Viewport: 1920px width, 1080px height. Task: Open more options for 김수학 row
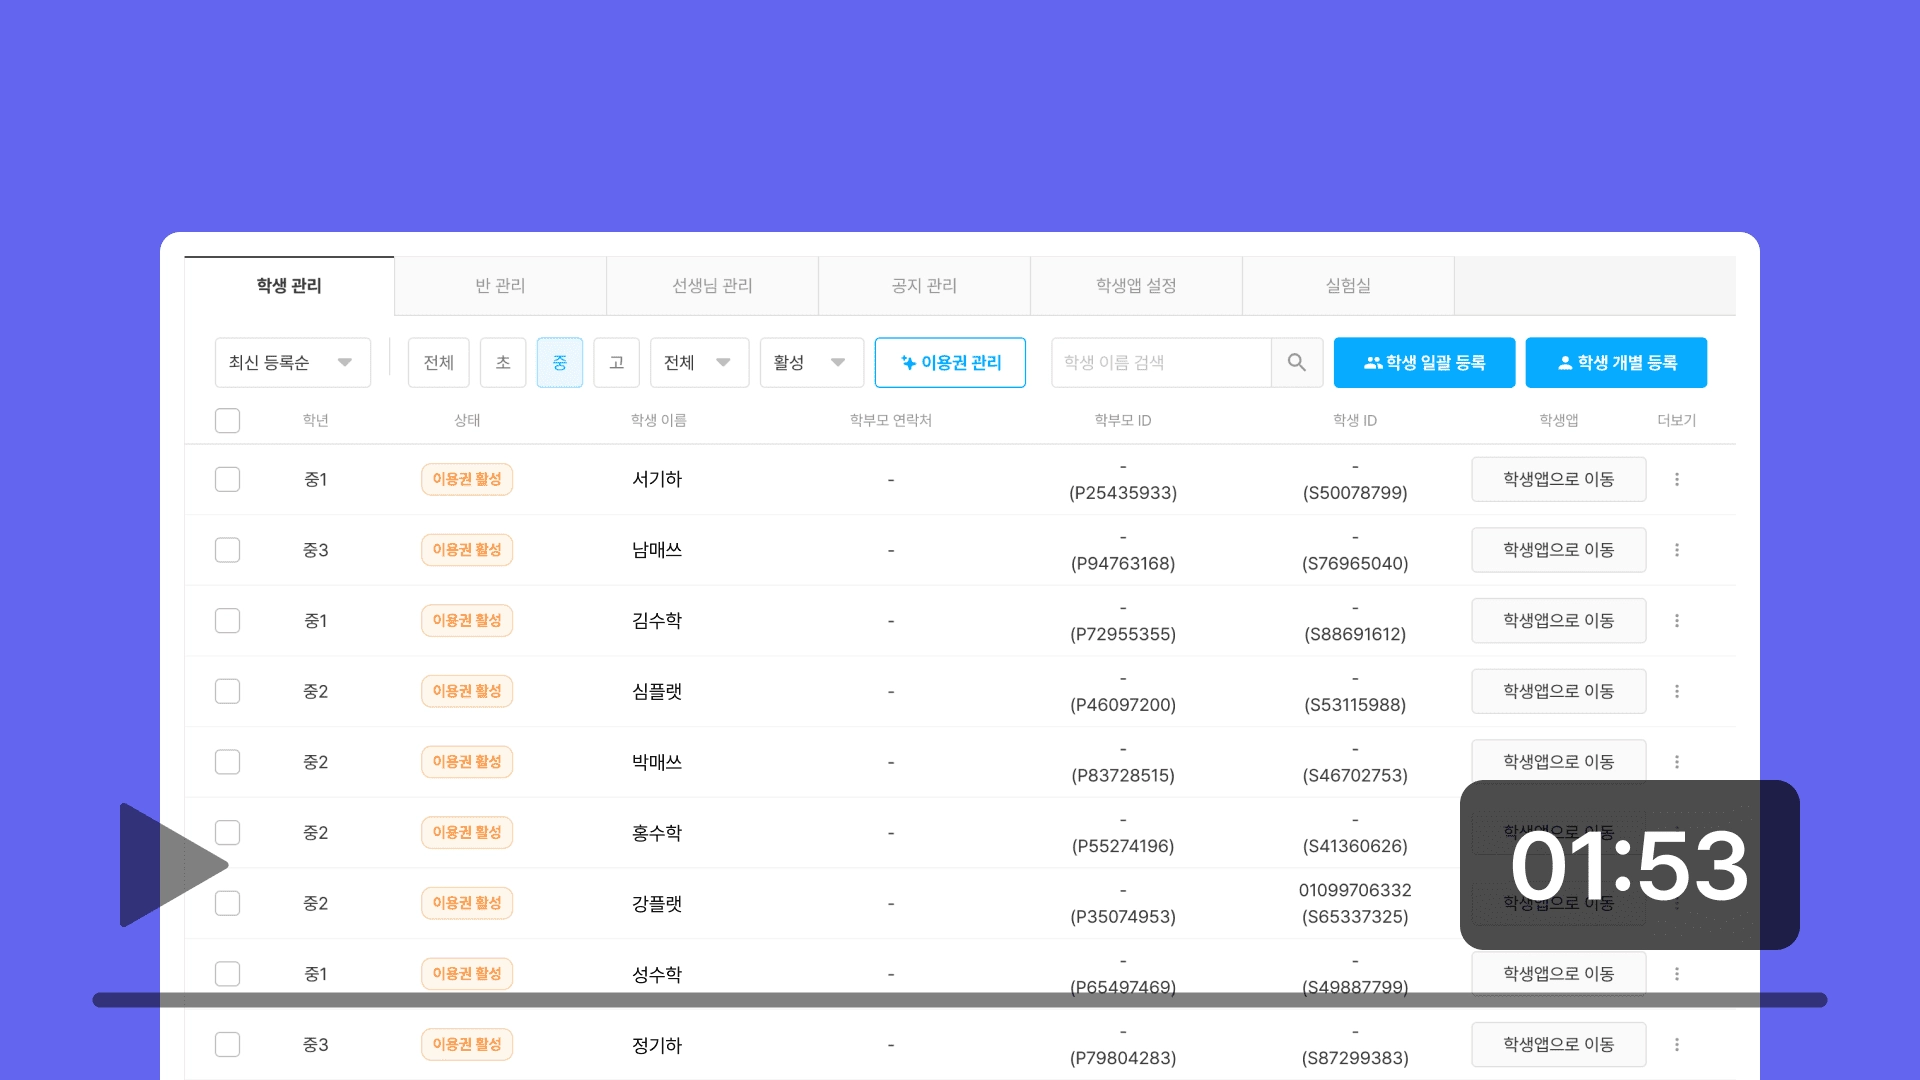point(1677,621)
